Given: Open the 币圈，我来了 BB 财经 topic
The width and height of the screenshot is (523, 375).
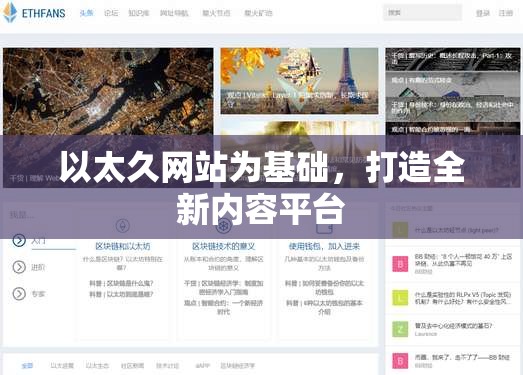Looking at the screenshot, I should (x=462, y=357).
